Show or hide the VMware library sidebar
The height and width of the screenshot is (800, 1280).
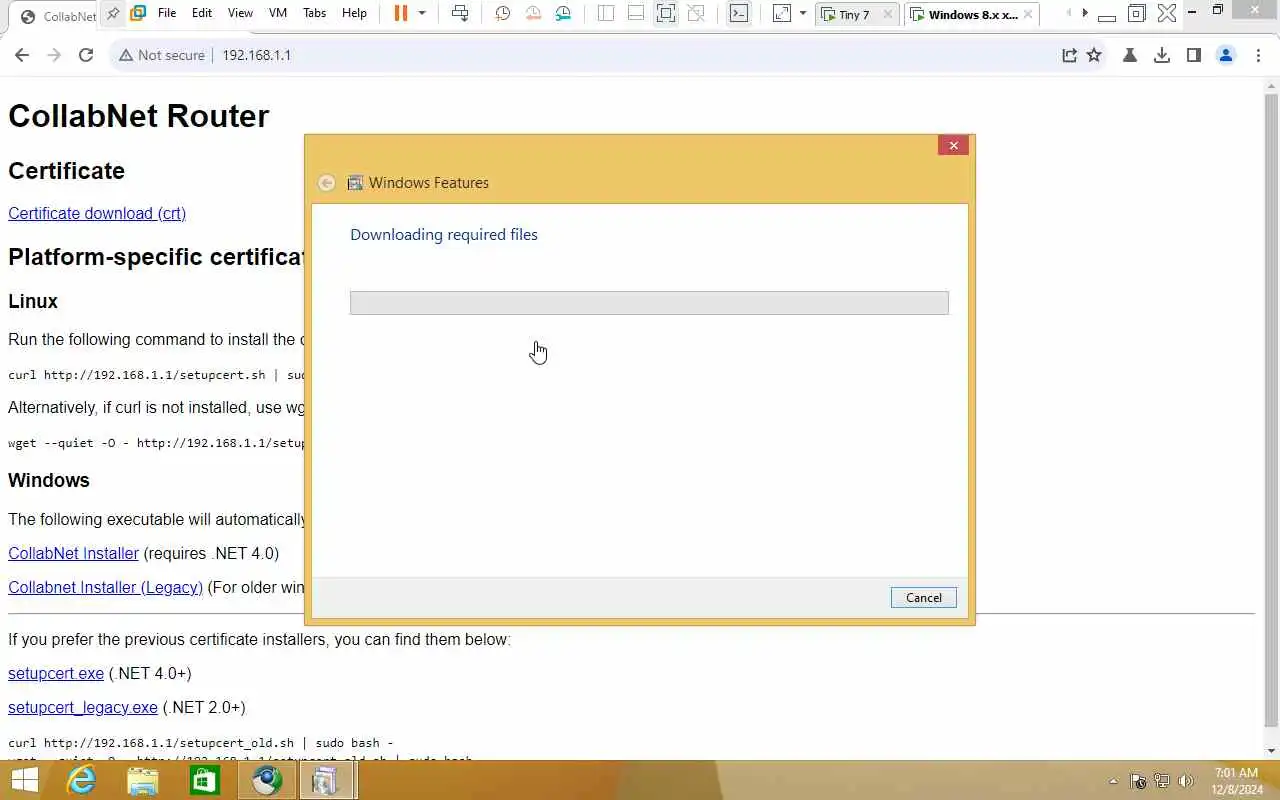pyautogui.click(x=606, y=14)
